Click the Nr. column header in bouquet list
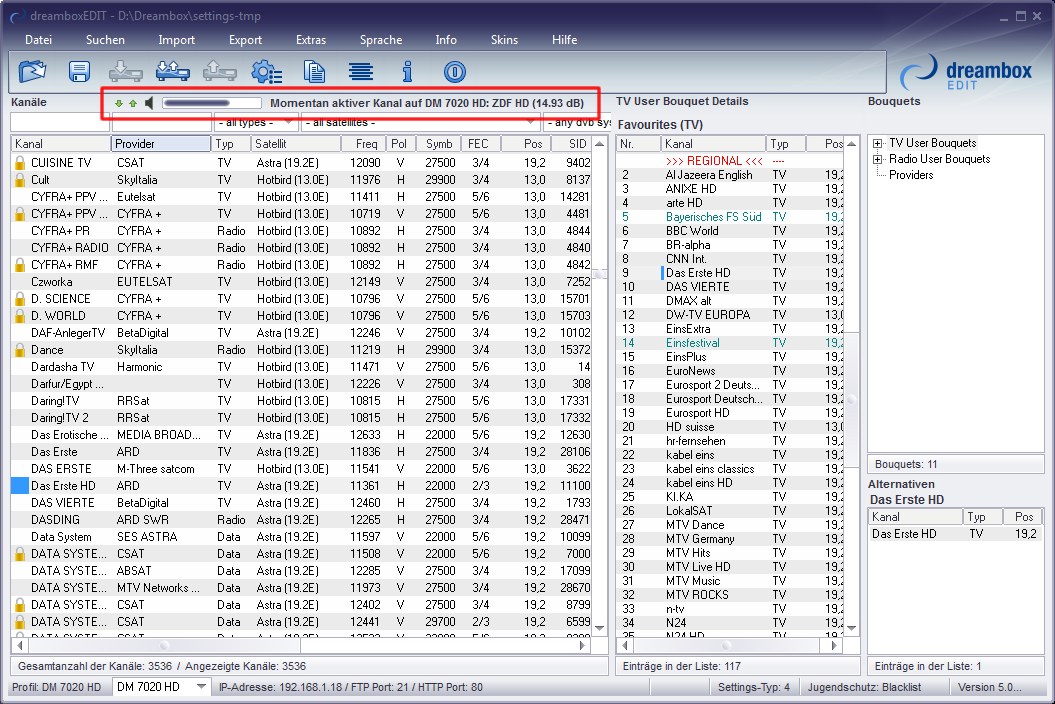The height and width of the screenshot is (704, 1055). pos(638,143)
